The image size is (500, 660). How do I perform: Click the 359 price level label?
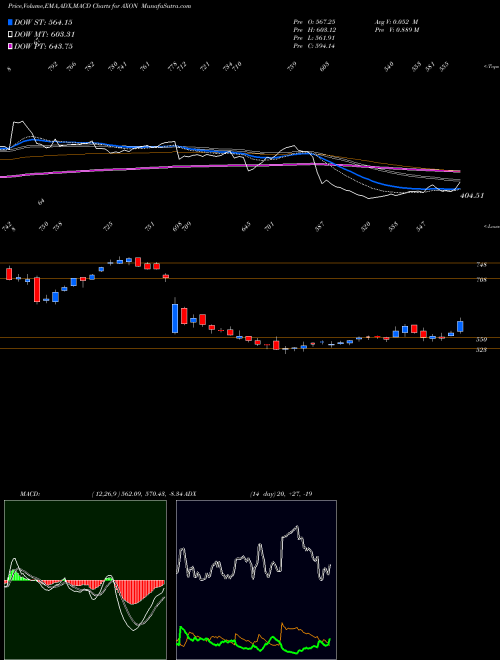[x=482, y=340]
